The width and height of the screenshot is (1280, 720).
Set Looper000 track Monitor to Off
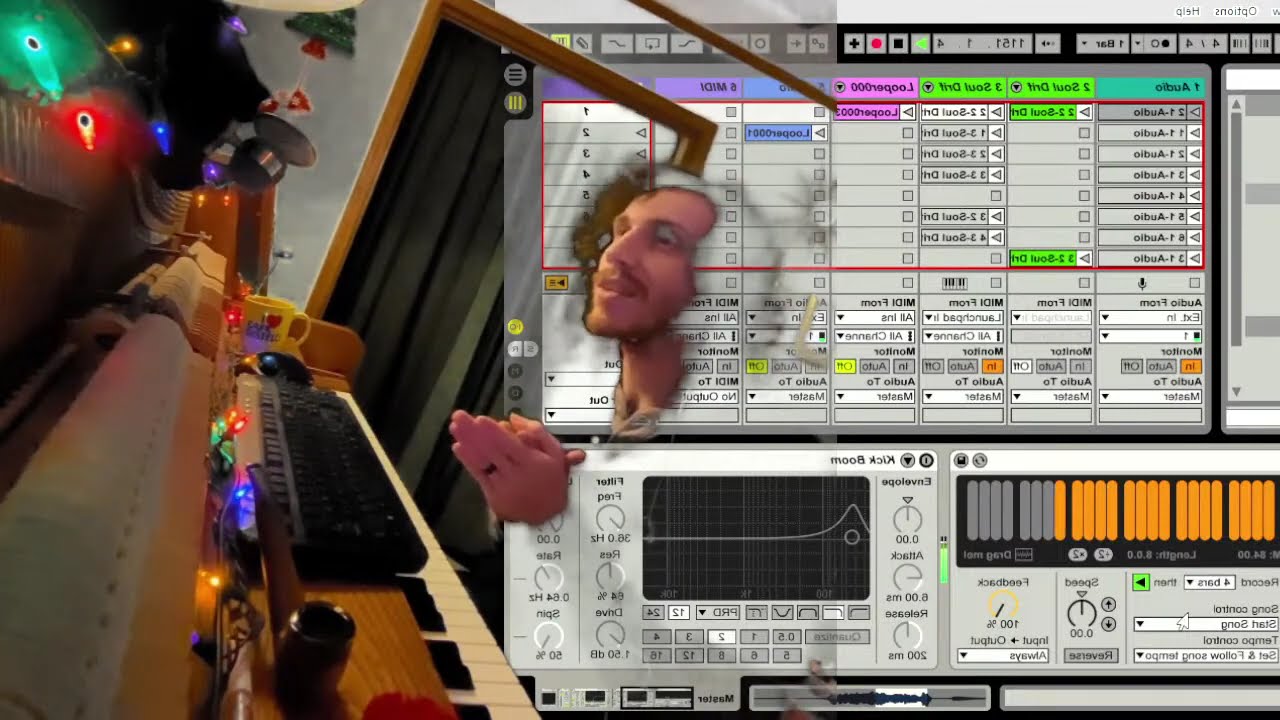(x=845, y=367)
